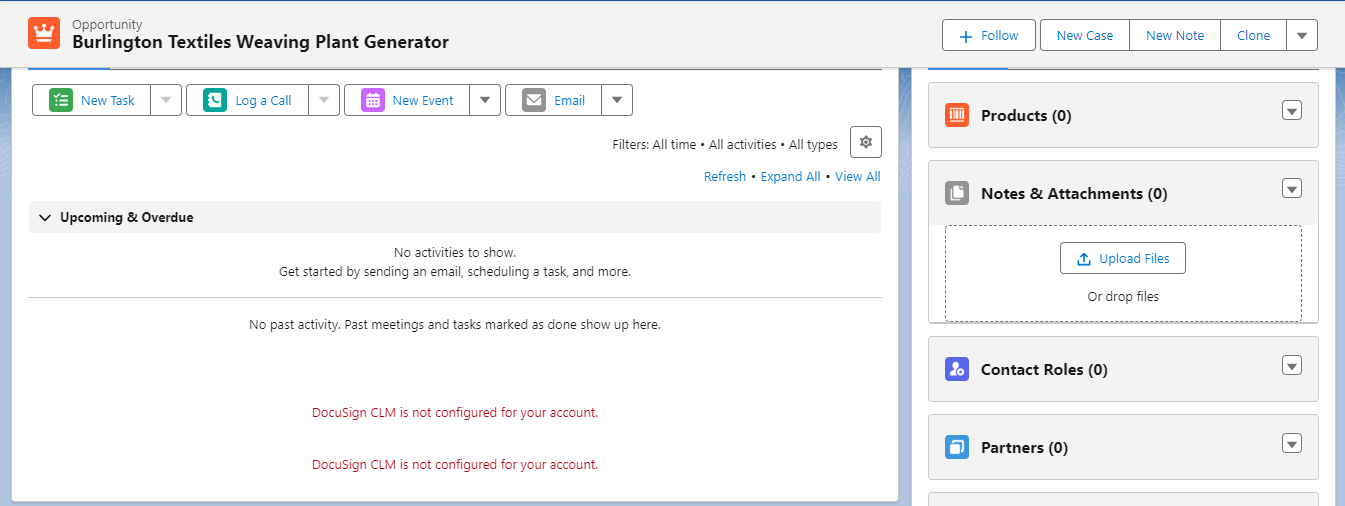Screen dimensions: 1345x506
Task: Open the Contact Roles (0) related list
Action: (1044, 369)
